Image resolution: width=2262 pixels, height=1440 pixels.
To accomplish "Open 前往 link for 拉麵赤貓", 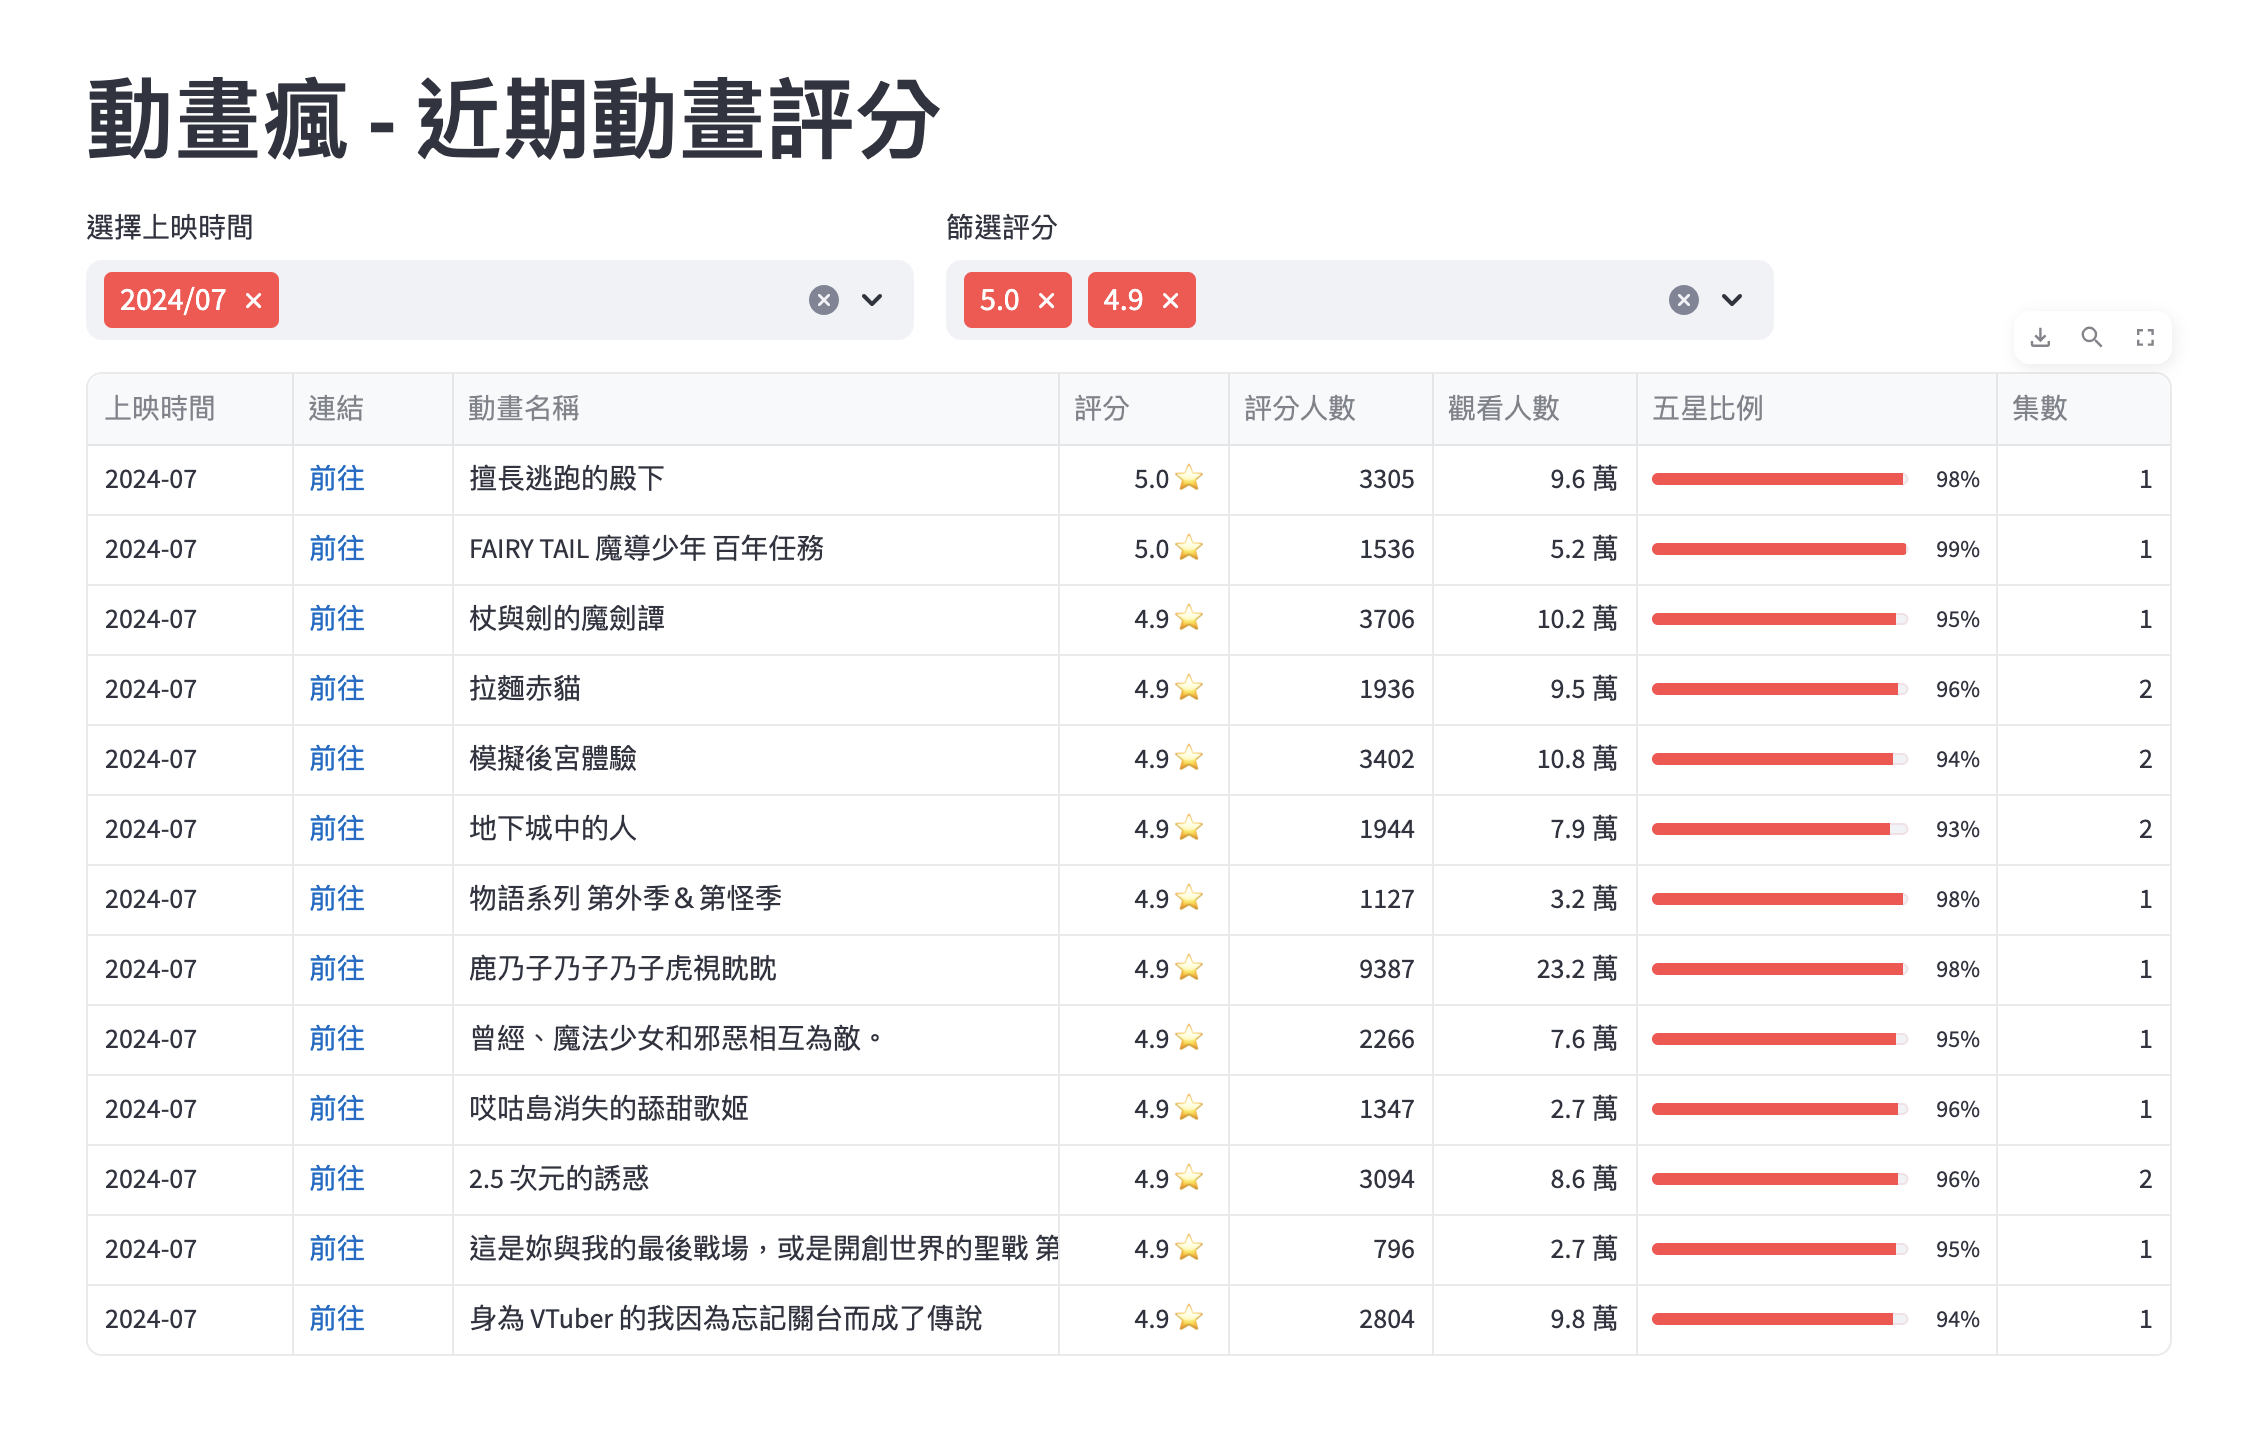I will click(336, 689).
